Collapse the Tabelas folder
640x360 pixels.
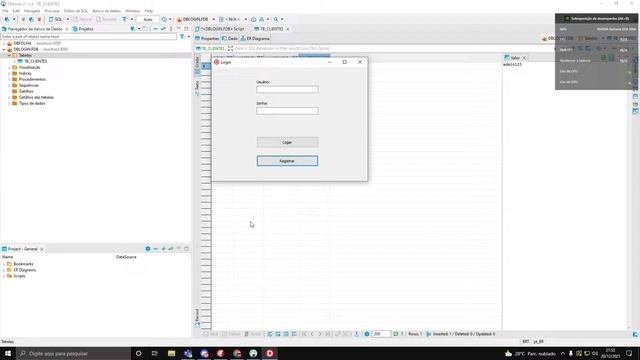9,55
